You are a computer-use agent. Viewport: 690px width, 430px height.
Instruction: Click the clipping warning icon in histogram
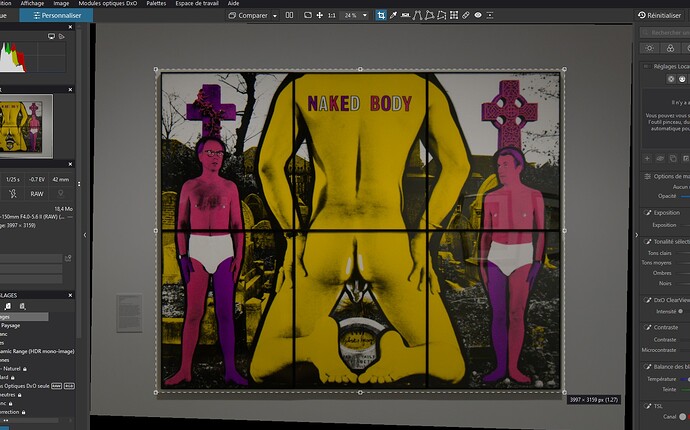point(62,37)
